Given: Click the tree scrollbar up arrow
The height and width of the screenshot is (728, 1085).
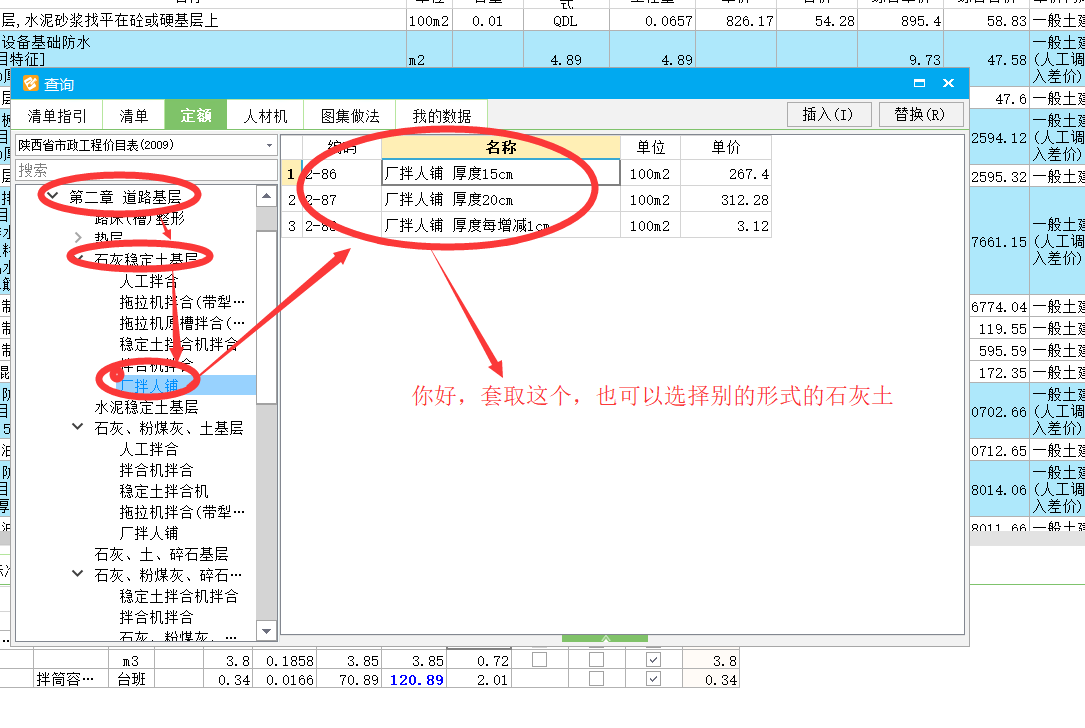Looking at the screenshot, I should click(266, 197).
